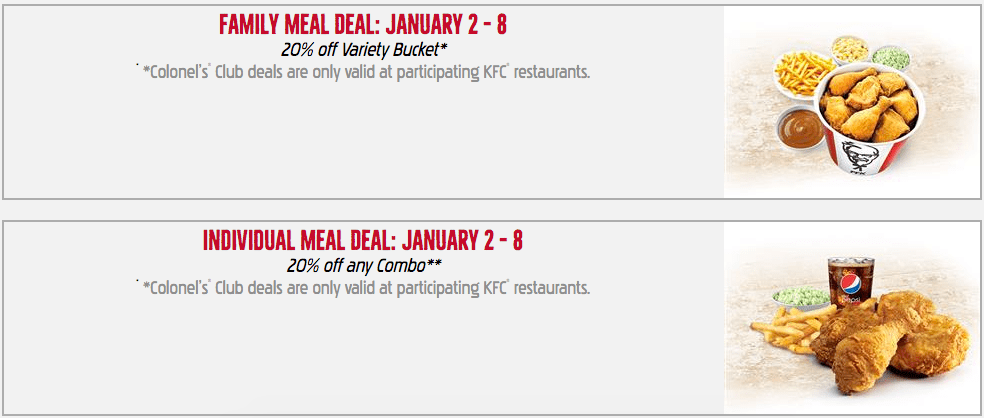Click the macaroni side bowl behind the bucket
Image resolution: width=984 pixels, height=418 pixels.
pyautogui.click(x=850, y=49)
